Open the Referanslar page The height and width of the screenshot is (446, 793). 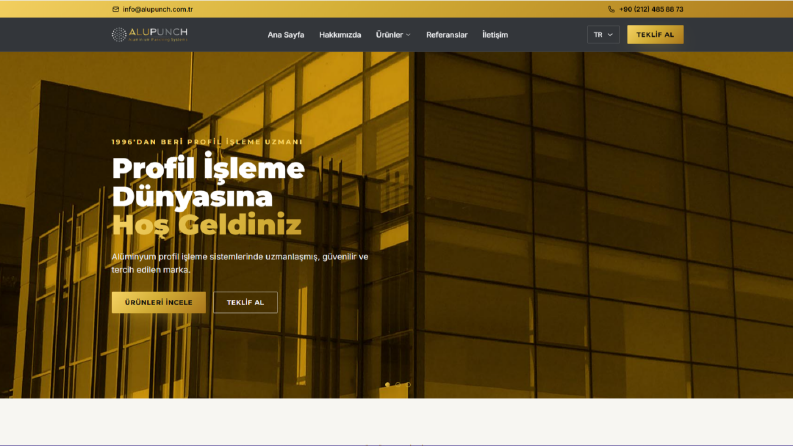coord(447,35)
